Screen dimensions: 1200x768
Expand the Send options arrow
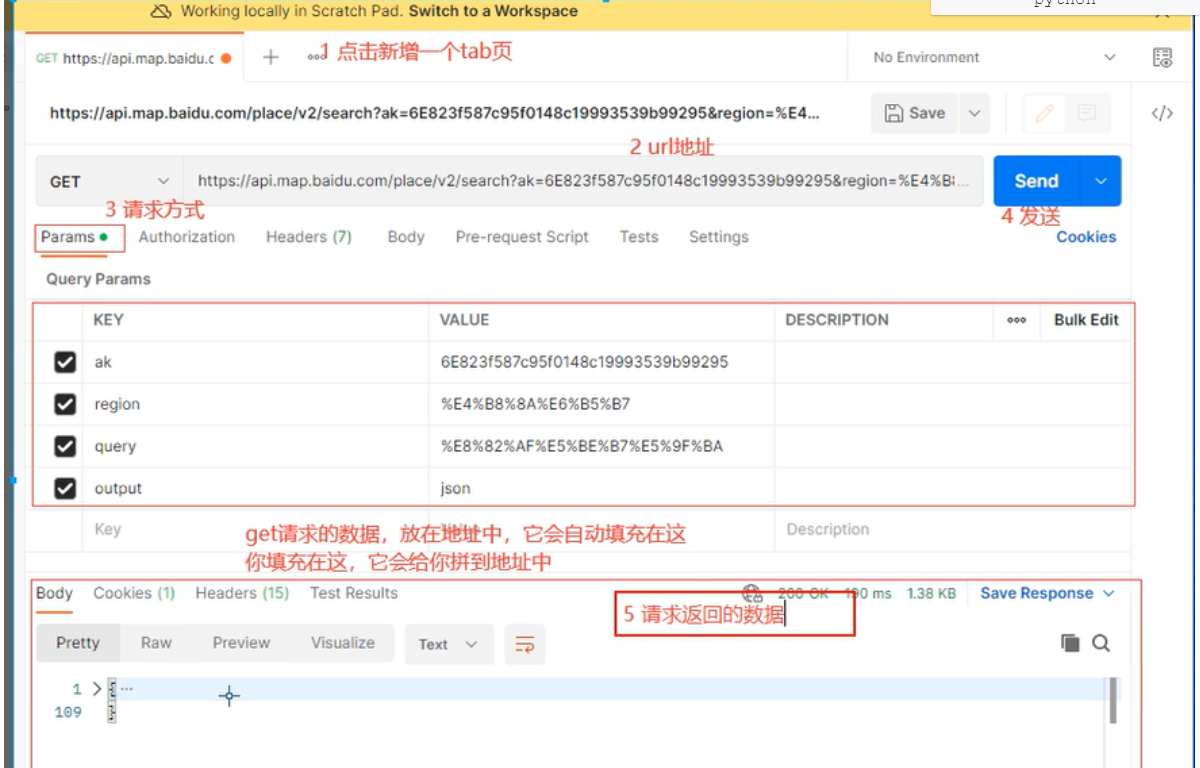1101,181
